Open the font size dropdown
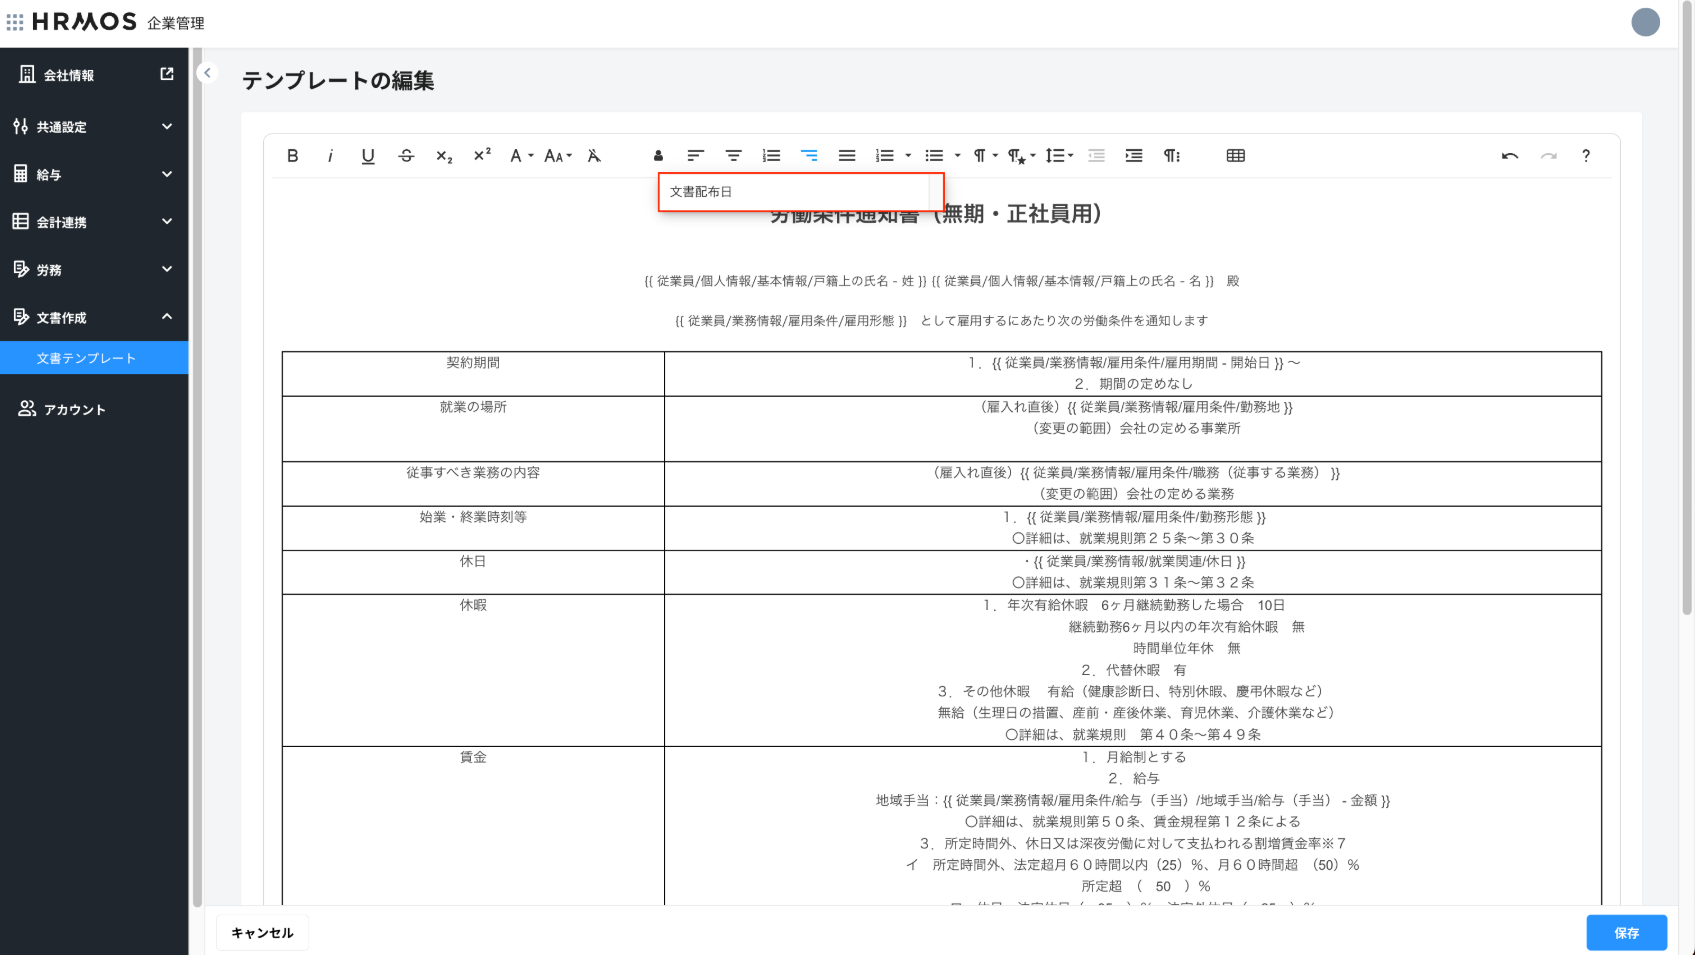This screenshot has width=1695, height=955. click(557, 156)
